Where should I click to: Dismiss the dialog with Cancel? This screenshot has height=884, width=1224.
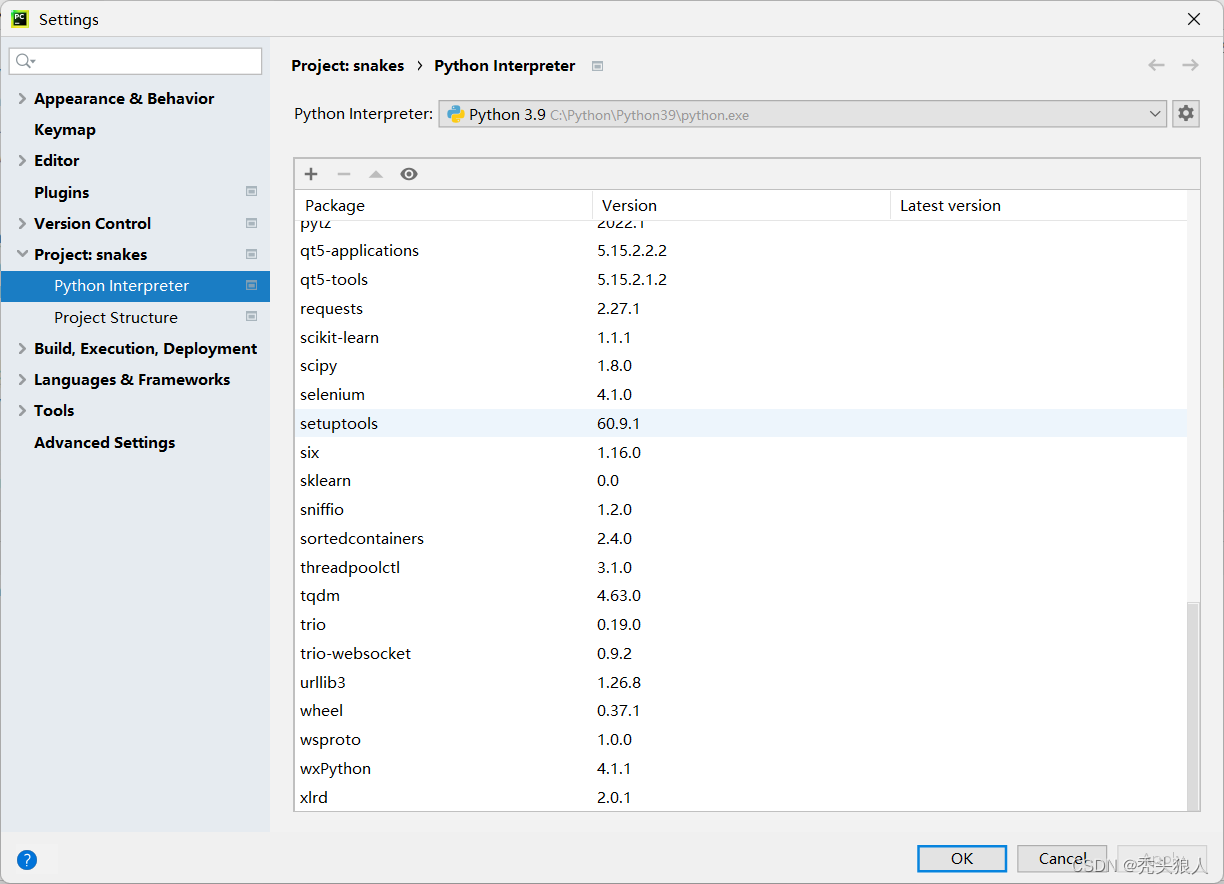click(x=1062, y=858)
